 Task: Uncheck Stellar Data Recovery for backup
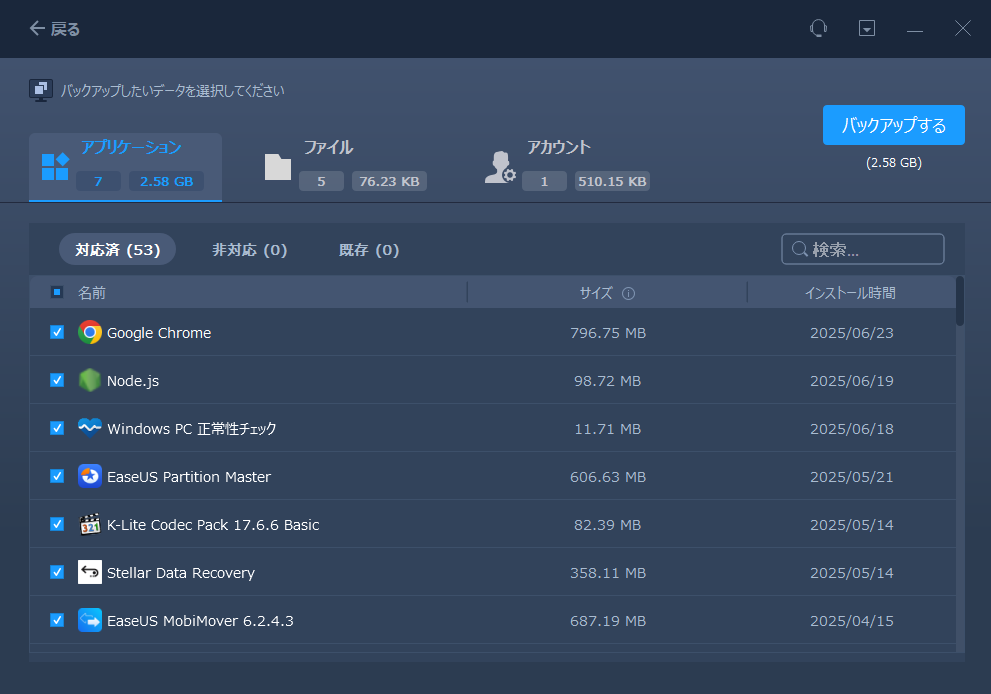pos(56,572)
